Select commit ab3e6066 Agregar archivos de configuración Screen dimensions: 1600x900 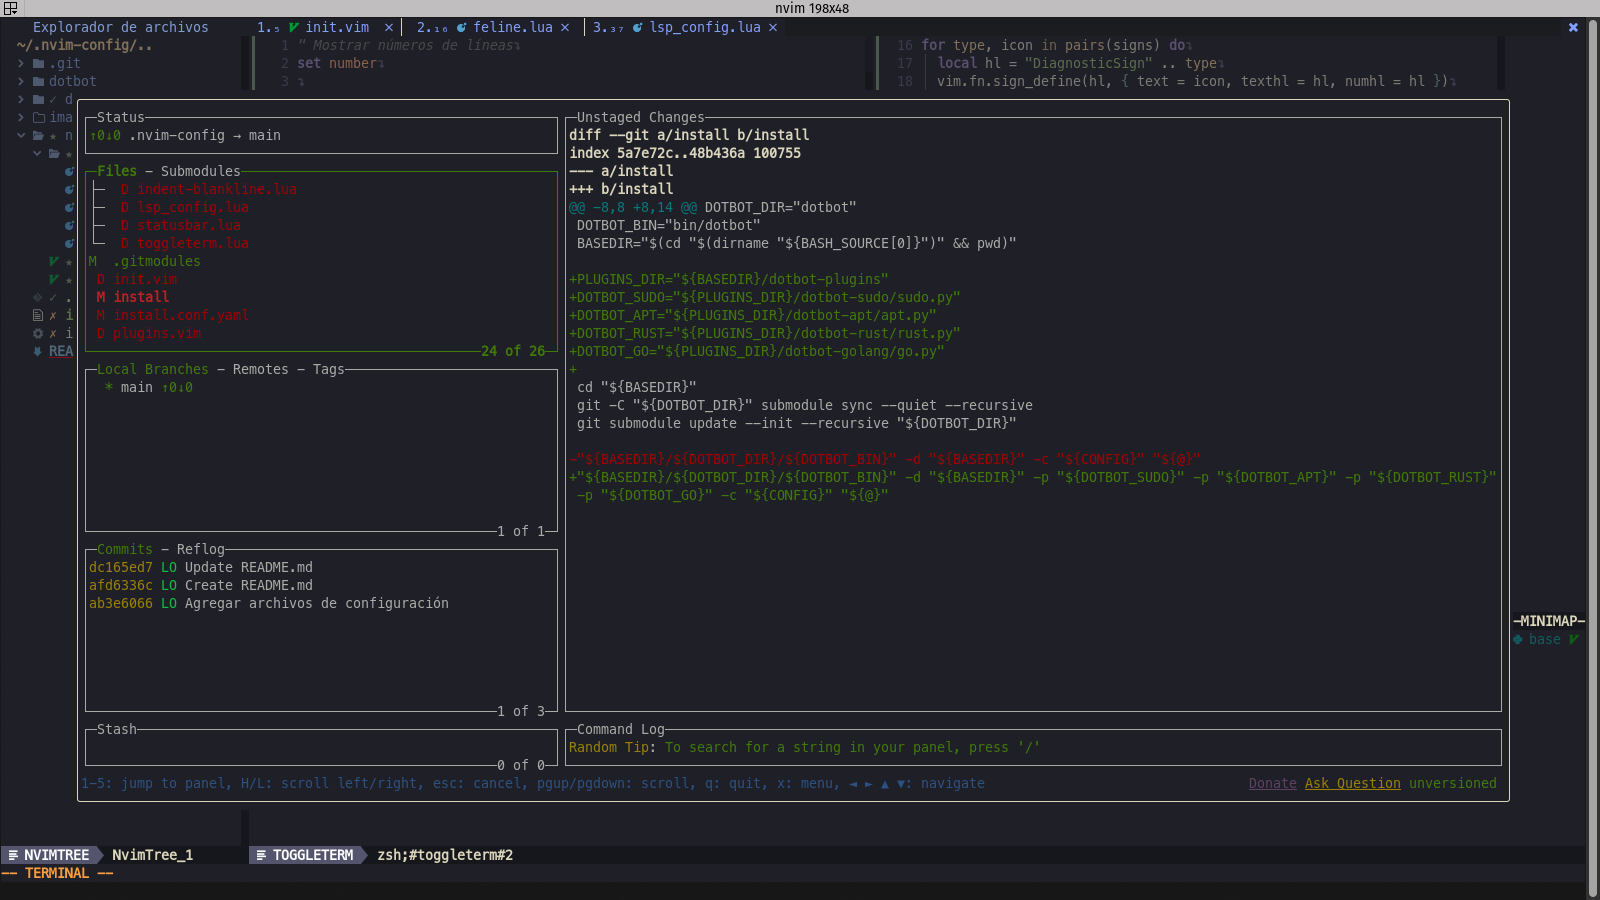[320, 603]
